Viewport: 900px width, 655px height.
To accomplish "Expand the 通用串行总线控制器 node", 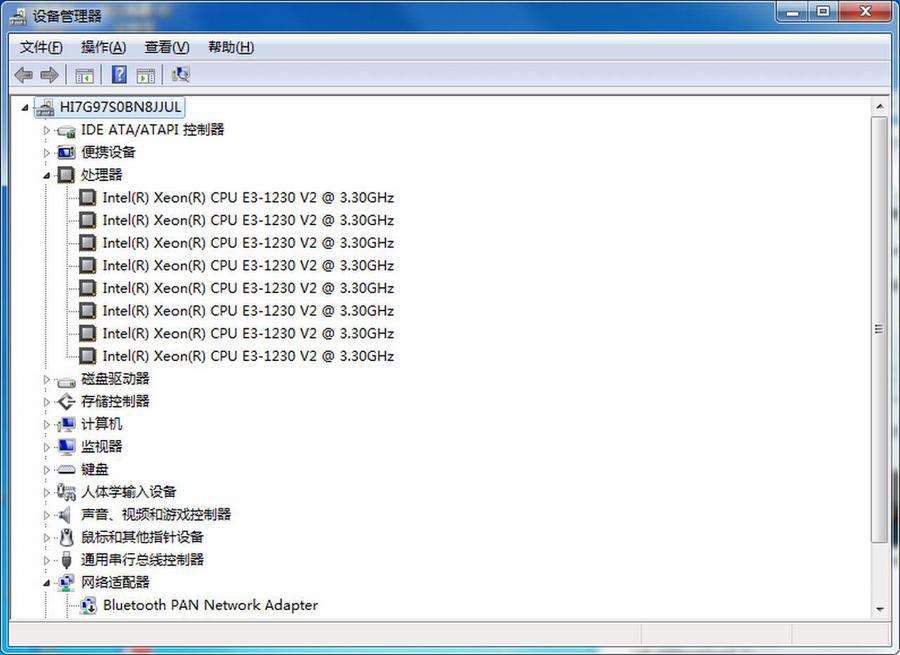I will click(47, 560).
